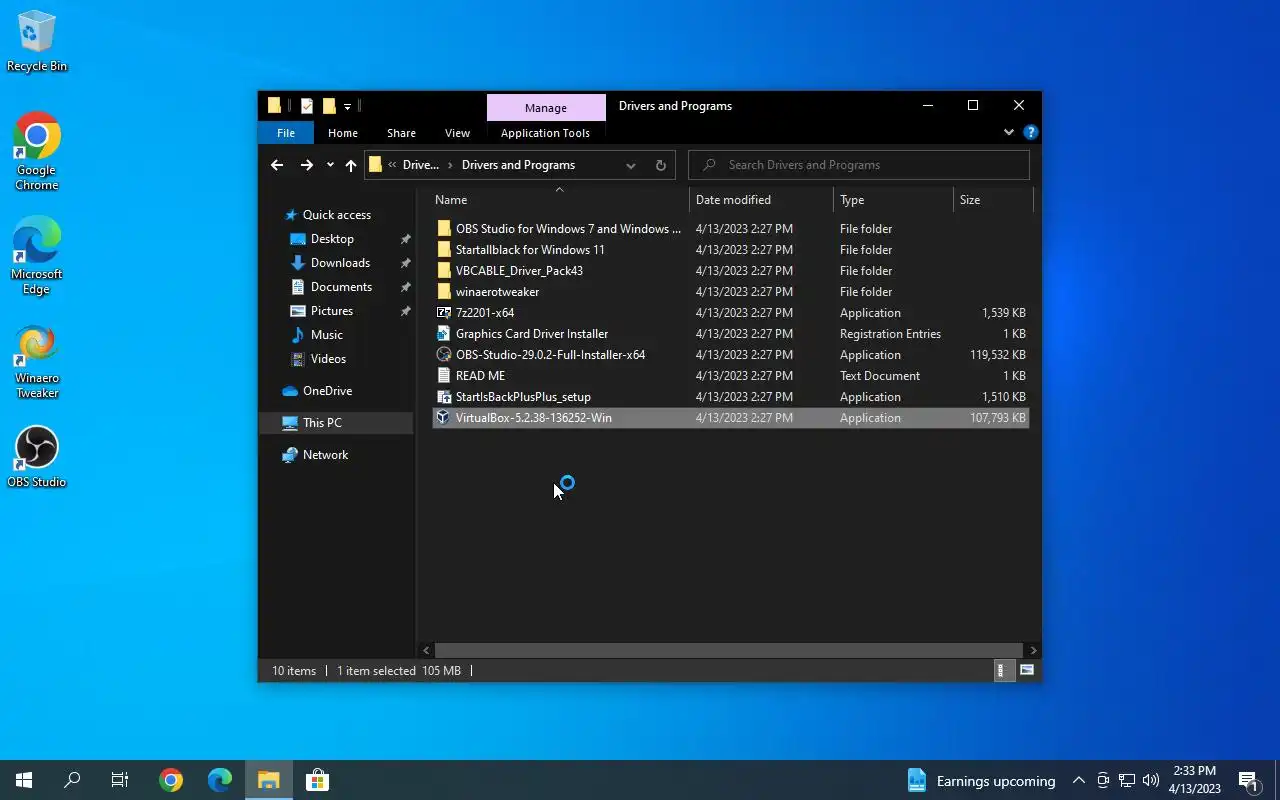
Task: Click the file list scroll right arrow
Action: click(1033, 650)
